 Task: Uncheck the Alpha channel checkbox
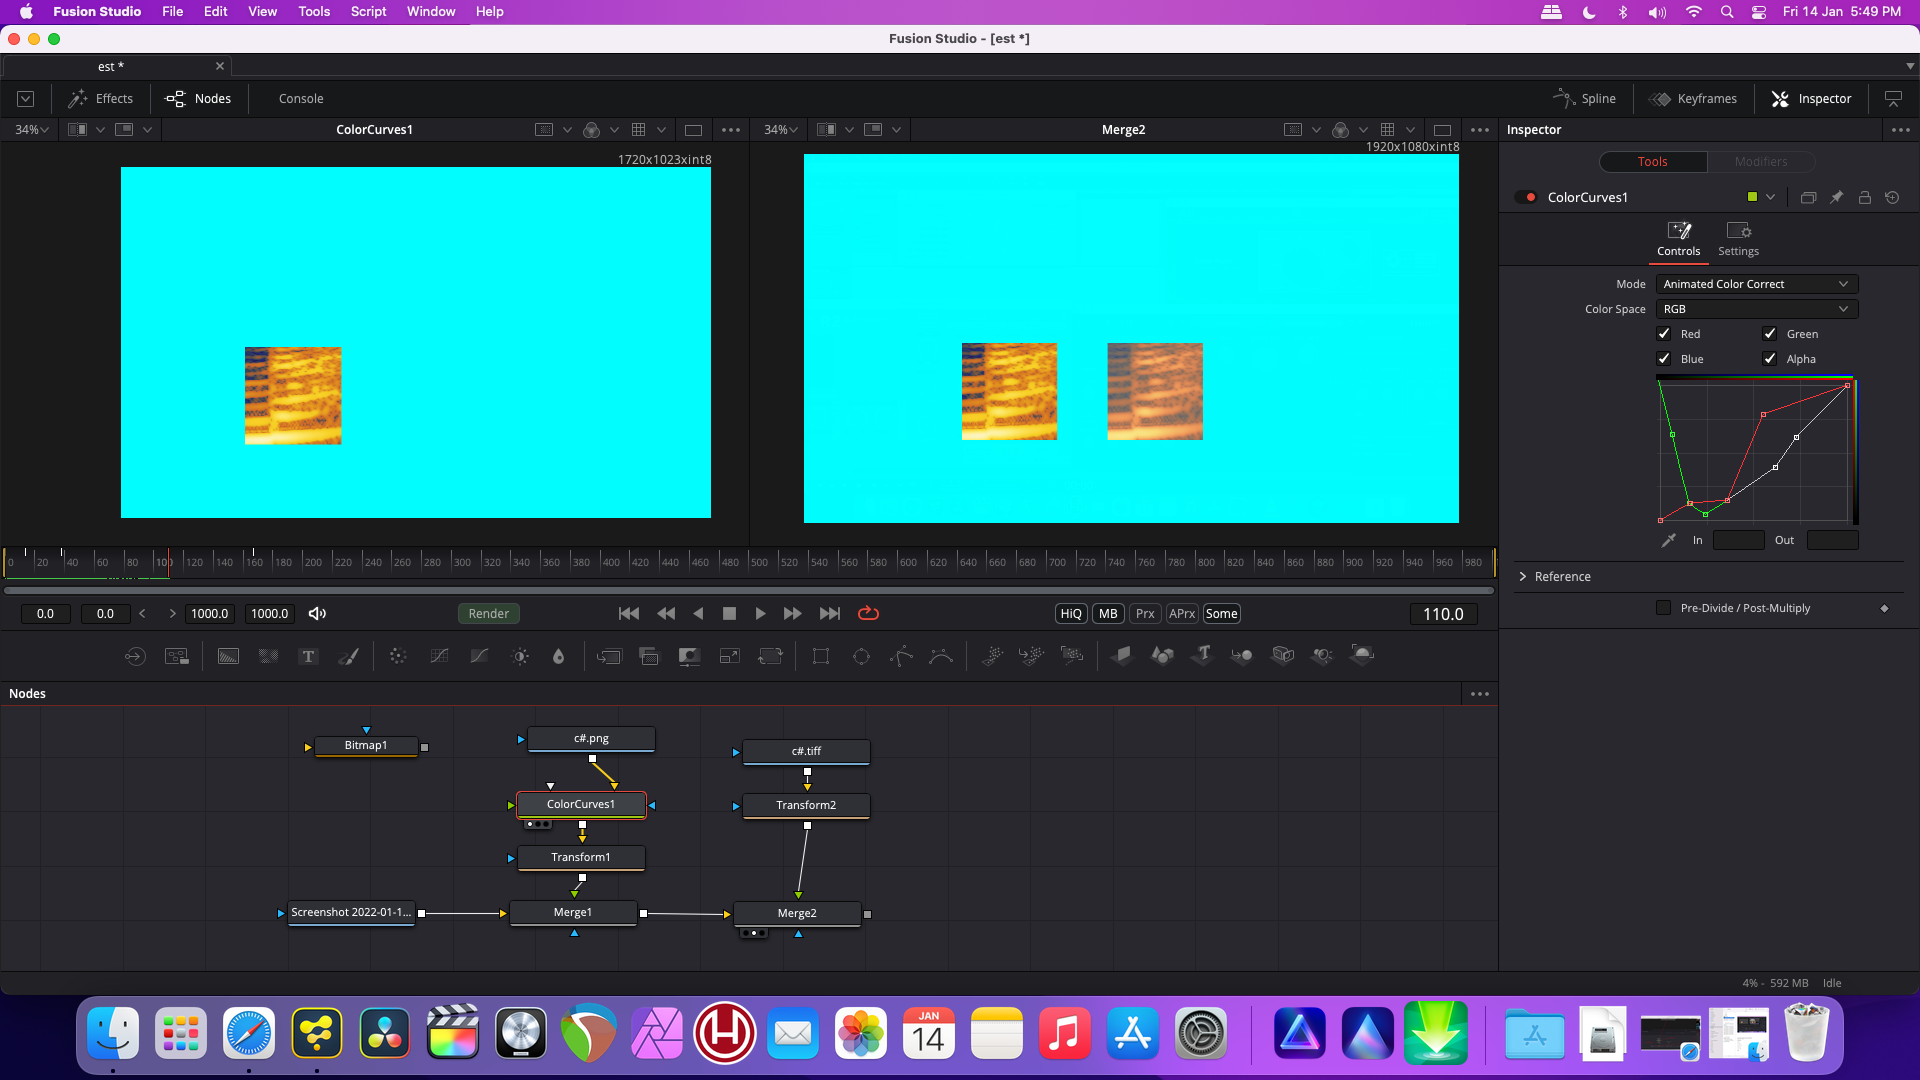tap(1770, 359)
